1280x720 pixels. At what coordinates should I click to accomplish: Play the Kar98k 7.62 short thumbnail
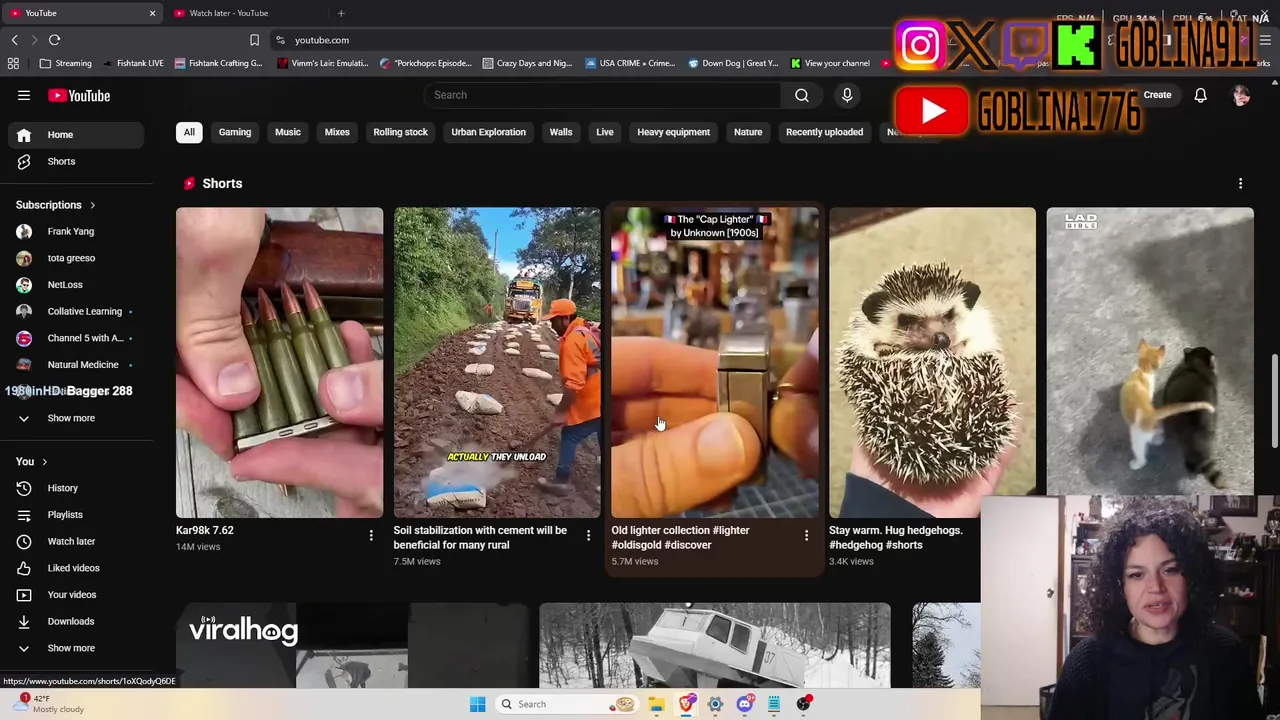[x=279, y=363]
